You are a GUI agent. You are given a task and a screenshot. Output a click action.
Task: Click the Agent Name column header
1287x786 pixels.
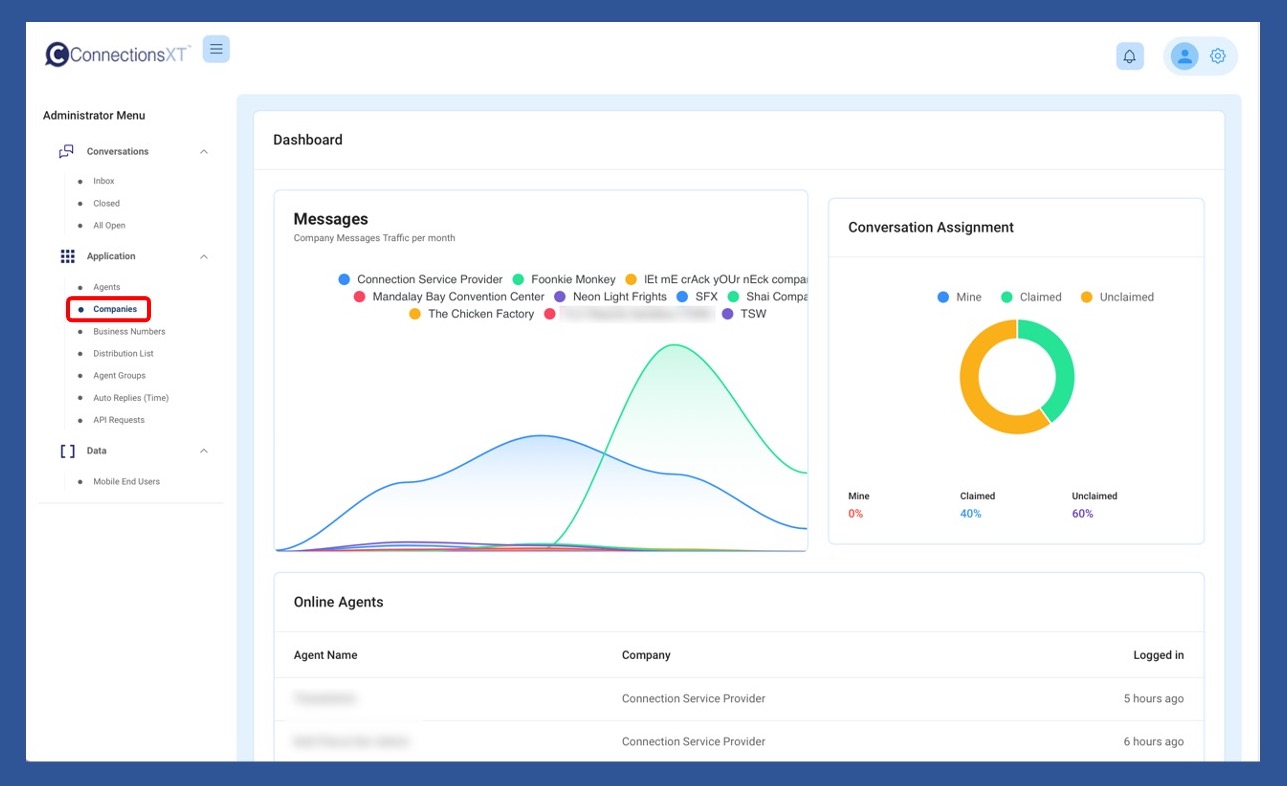coord(325,656)
